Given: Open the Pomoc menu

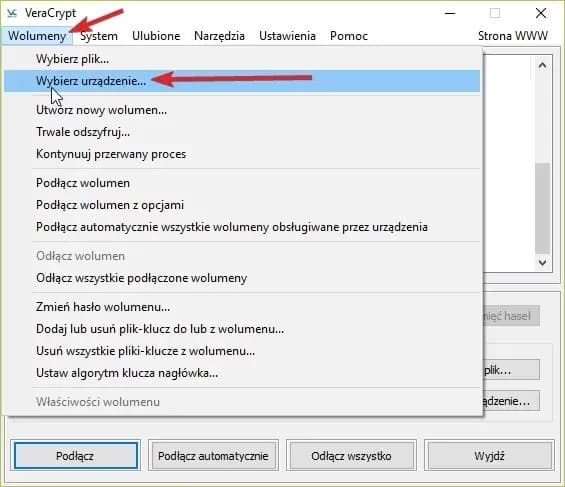Looking at the screenshot, I should [x=349, y=36].
